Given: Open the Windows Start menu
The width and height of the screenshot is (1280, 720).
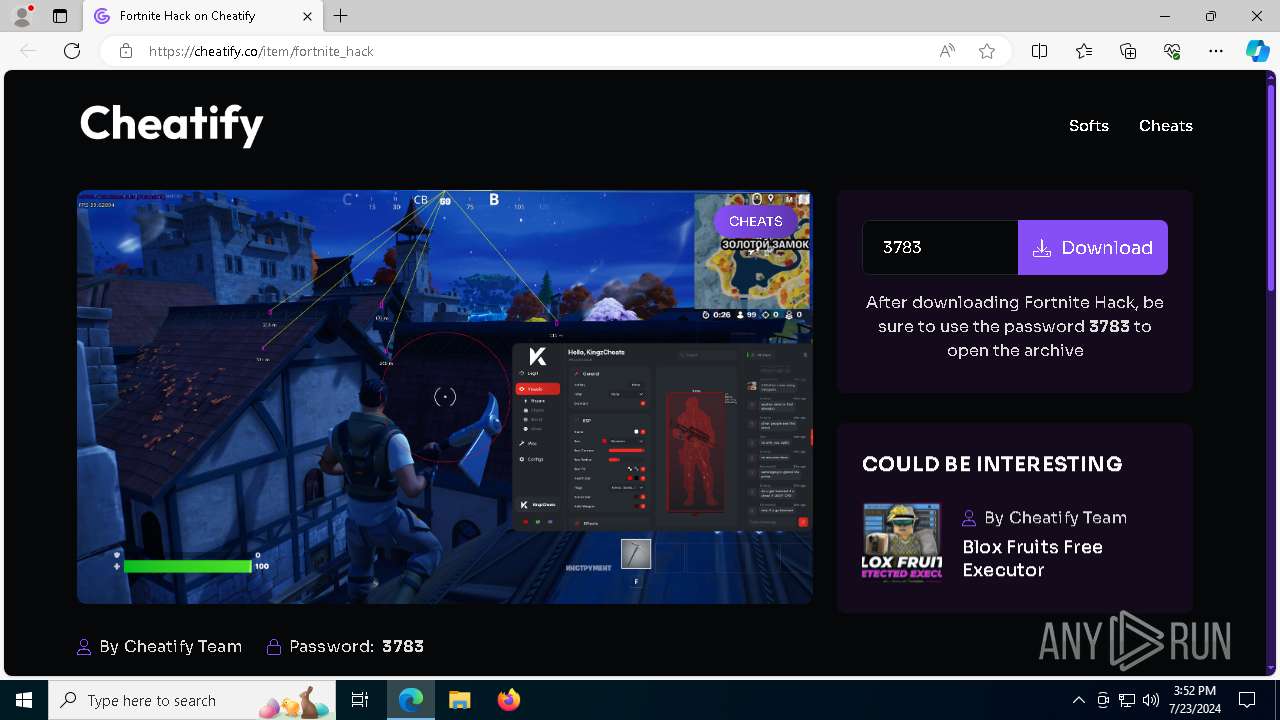Looking at the screenshot, I should coord(24,700).
